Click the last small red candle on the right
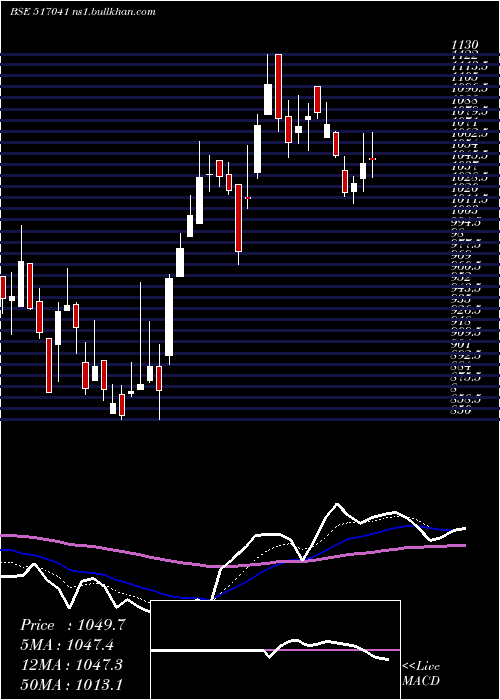 coord(372,159)
